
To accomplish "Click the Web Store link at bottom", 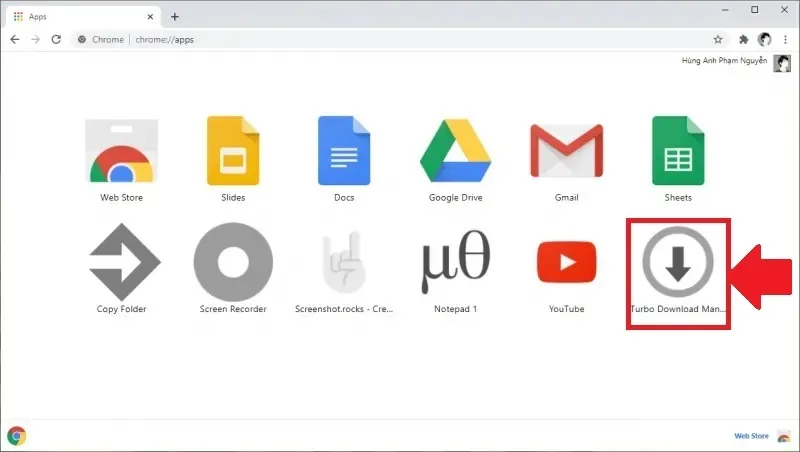I will point(752,436).
